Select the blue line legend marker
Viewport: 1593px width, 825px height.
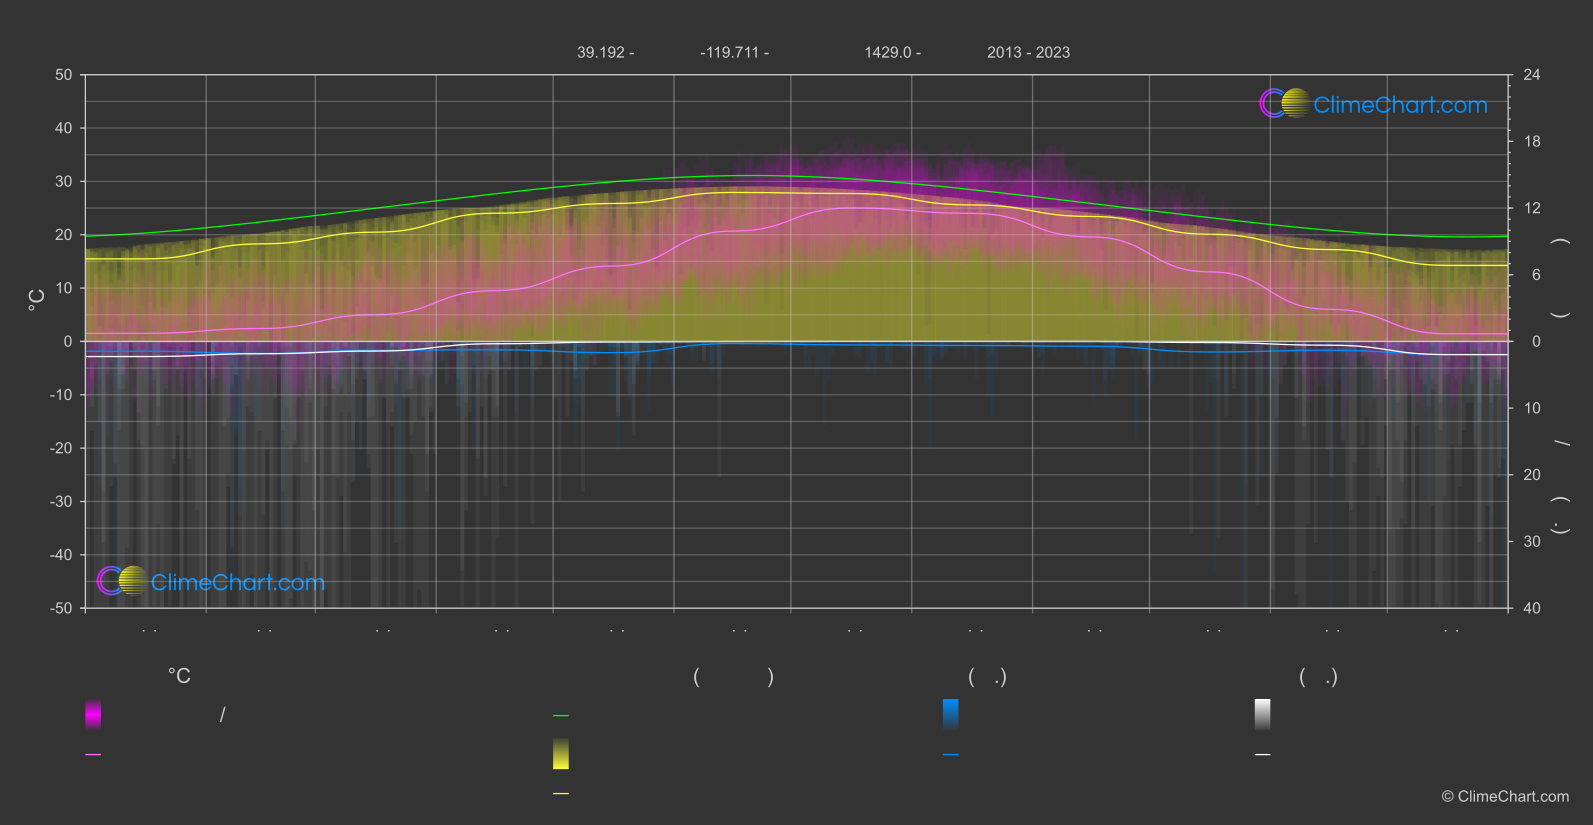[951, 755]
